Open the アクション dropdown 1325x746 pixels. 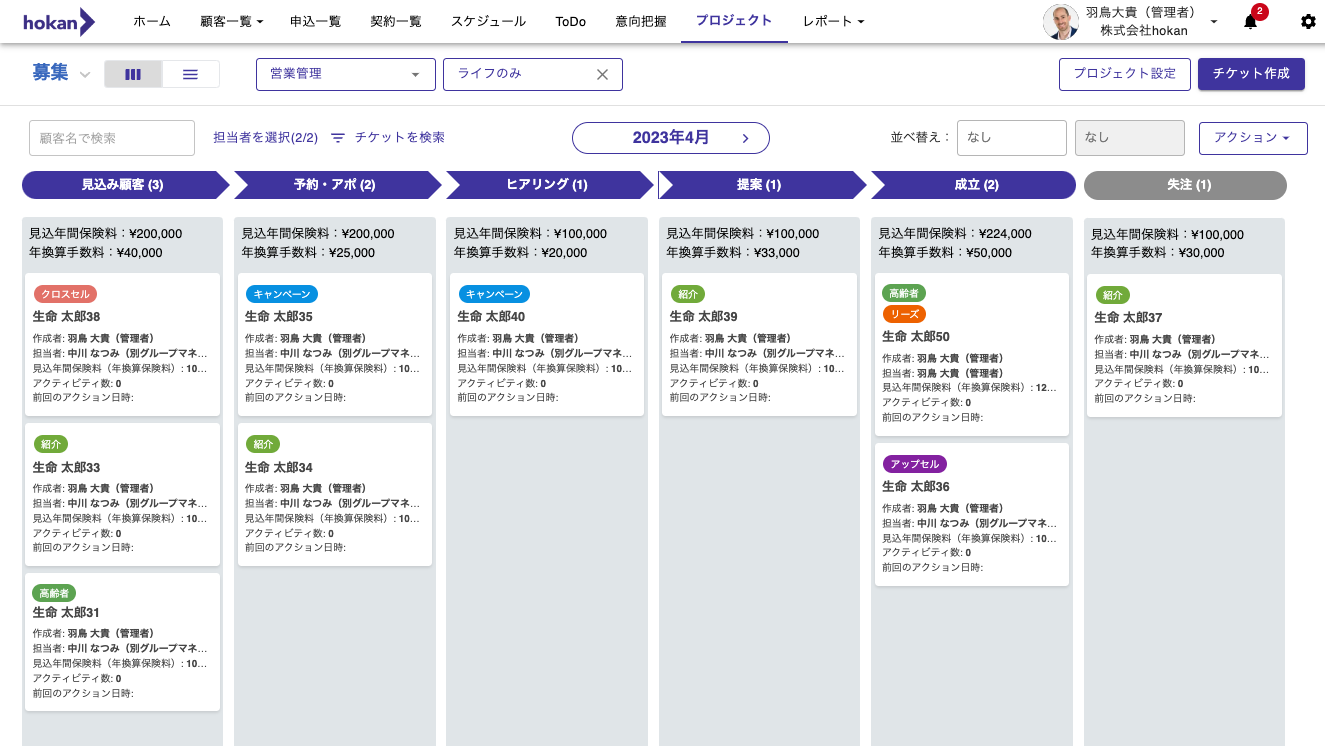click(x=1252, y=138)
